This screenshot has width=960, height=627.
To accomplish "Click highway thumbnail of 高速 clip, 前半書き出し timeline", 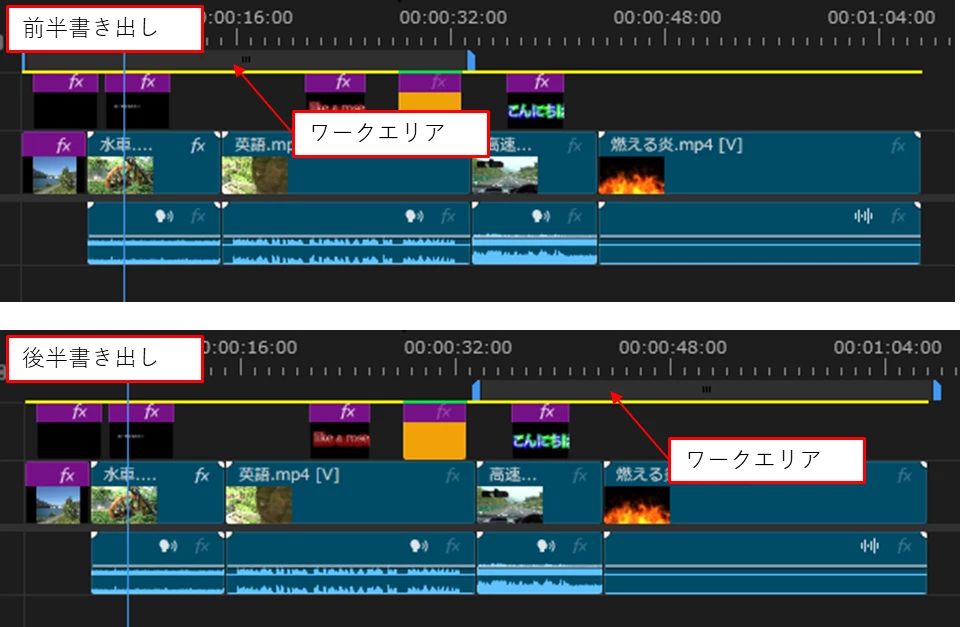I will tap(505, 175).
